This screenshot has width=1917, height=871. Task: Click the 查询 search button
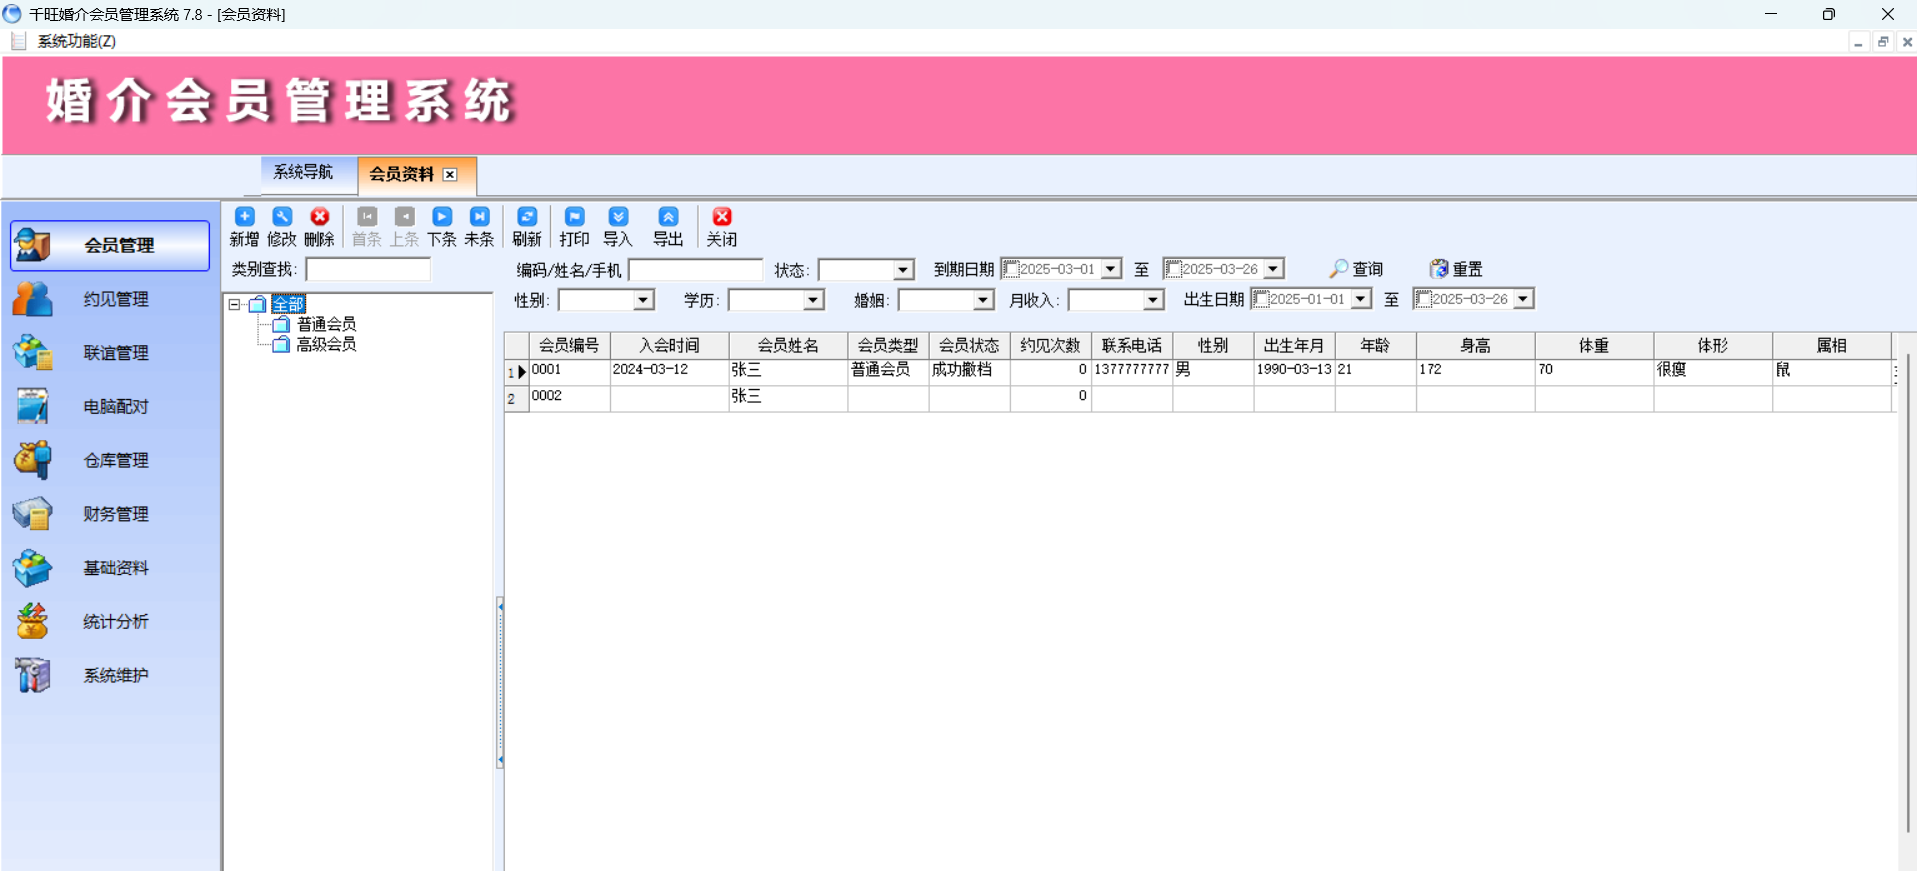click(1356, 269)
